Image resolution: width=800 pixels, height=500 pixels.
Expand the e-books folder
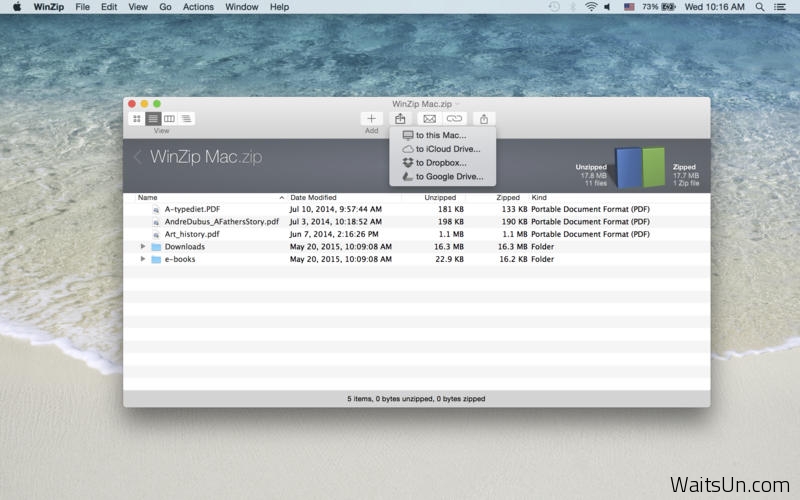[x=143, y=259]
